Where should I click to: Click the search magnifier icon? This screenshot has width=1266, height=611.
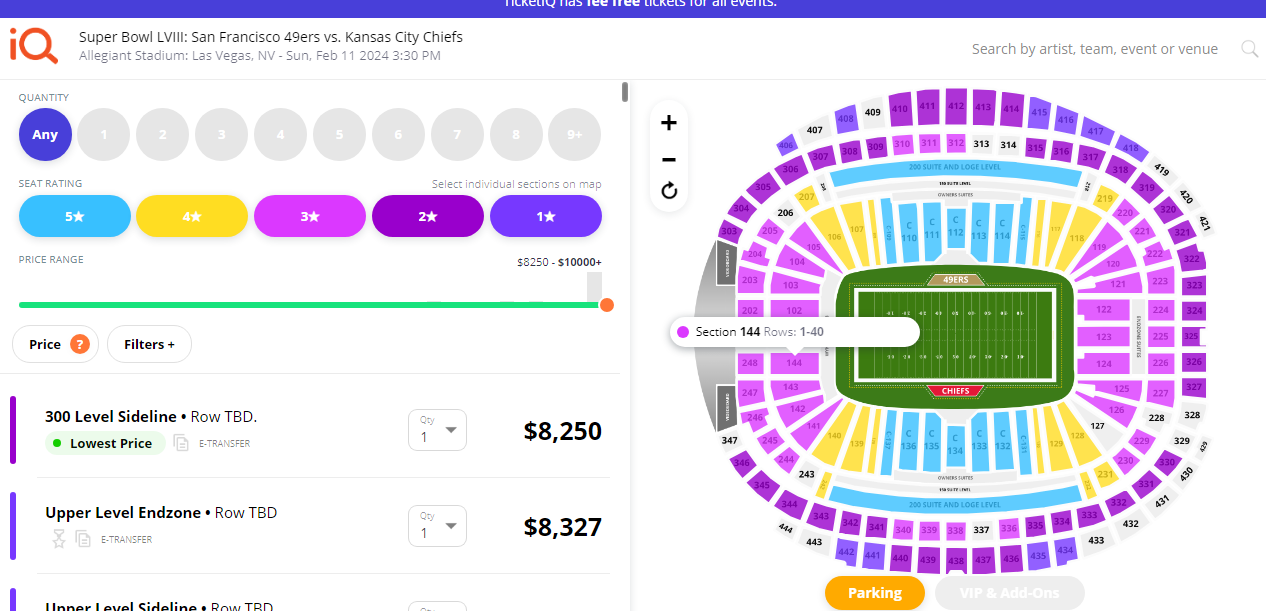click(x=1249, y=49)
